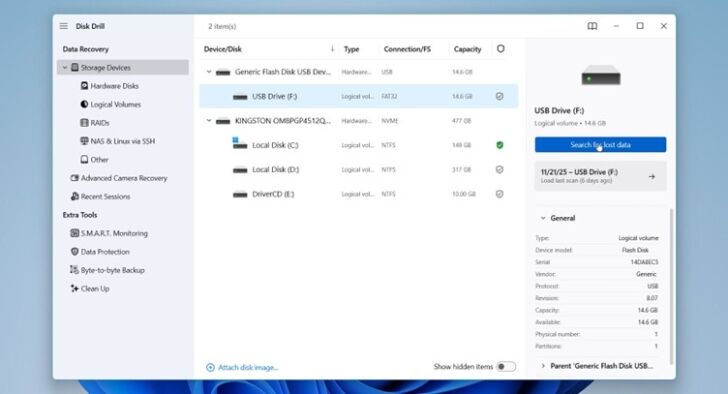This screenshot has width=728, height=394.
Task: Collapse KINGSTON OM8PGP4512Q device row
Action: (209, 121)
